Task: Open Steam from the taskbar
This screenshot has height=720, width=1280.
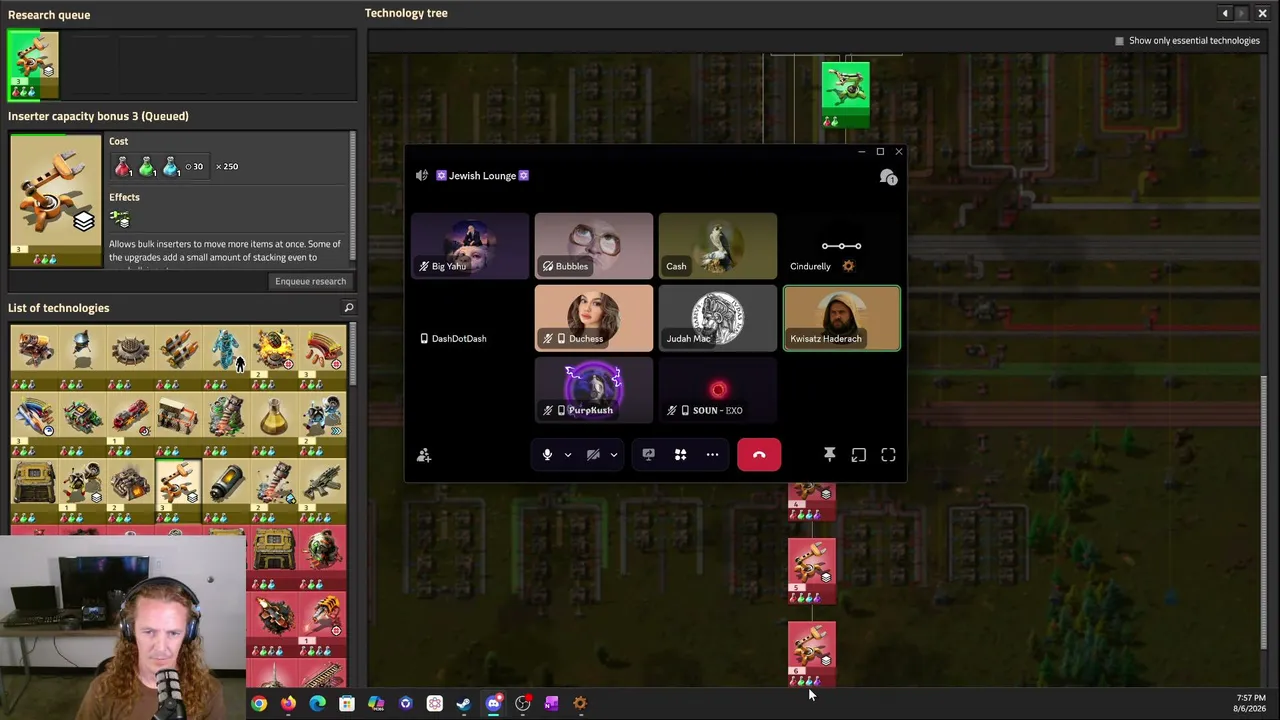Action: (x=463, y=704)
